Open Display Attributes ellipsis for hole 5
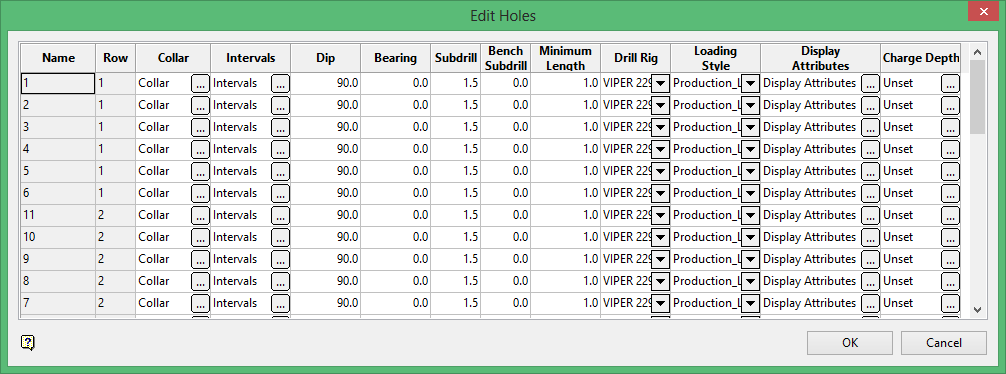Screen dimensions: 1006x374 [870, 171]
